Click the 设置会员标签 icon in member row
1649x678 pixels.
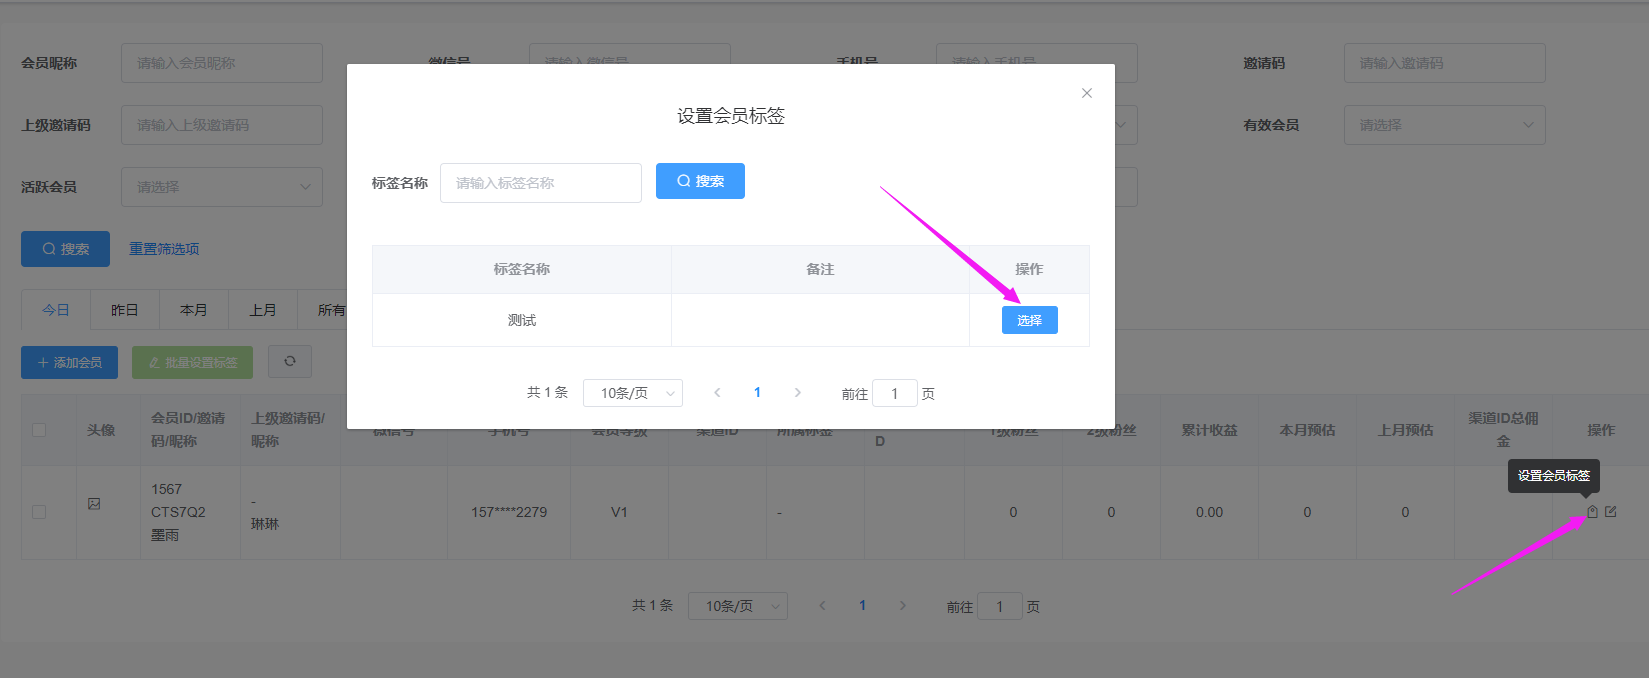pos(1592,512)
